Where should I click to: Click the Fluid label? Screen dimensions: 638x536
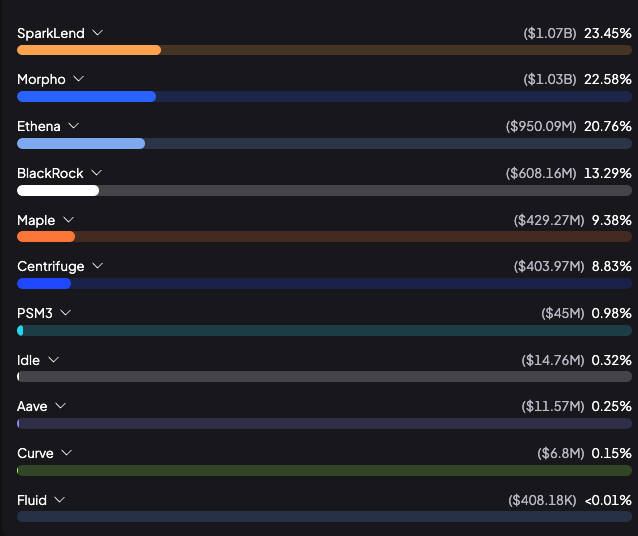tap(32, 500)
